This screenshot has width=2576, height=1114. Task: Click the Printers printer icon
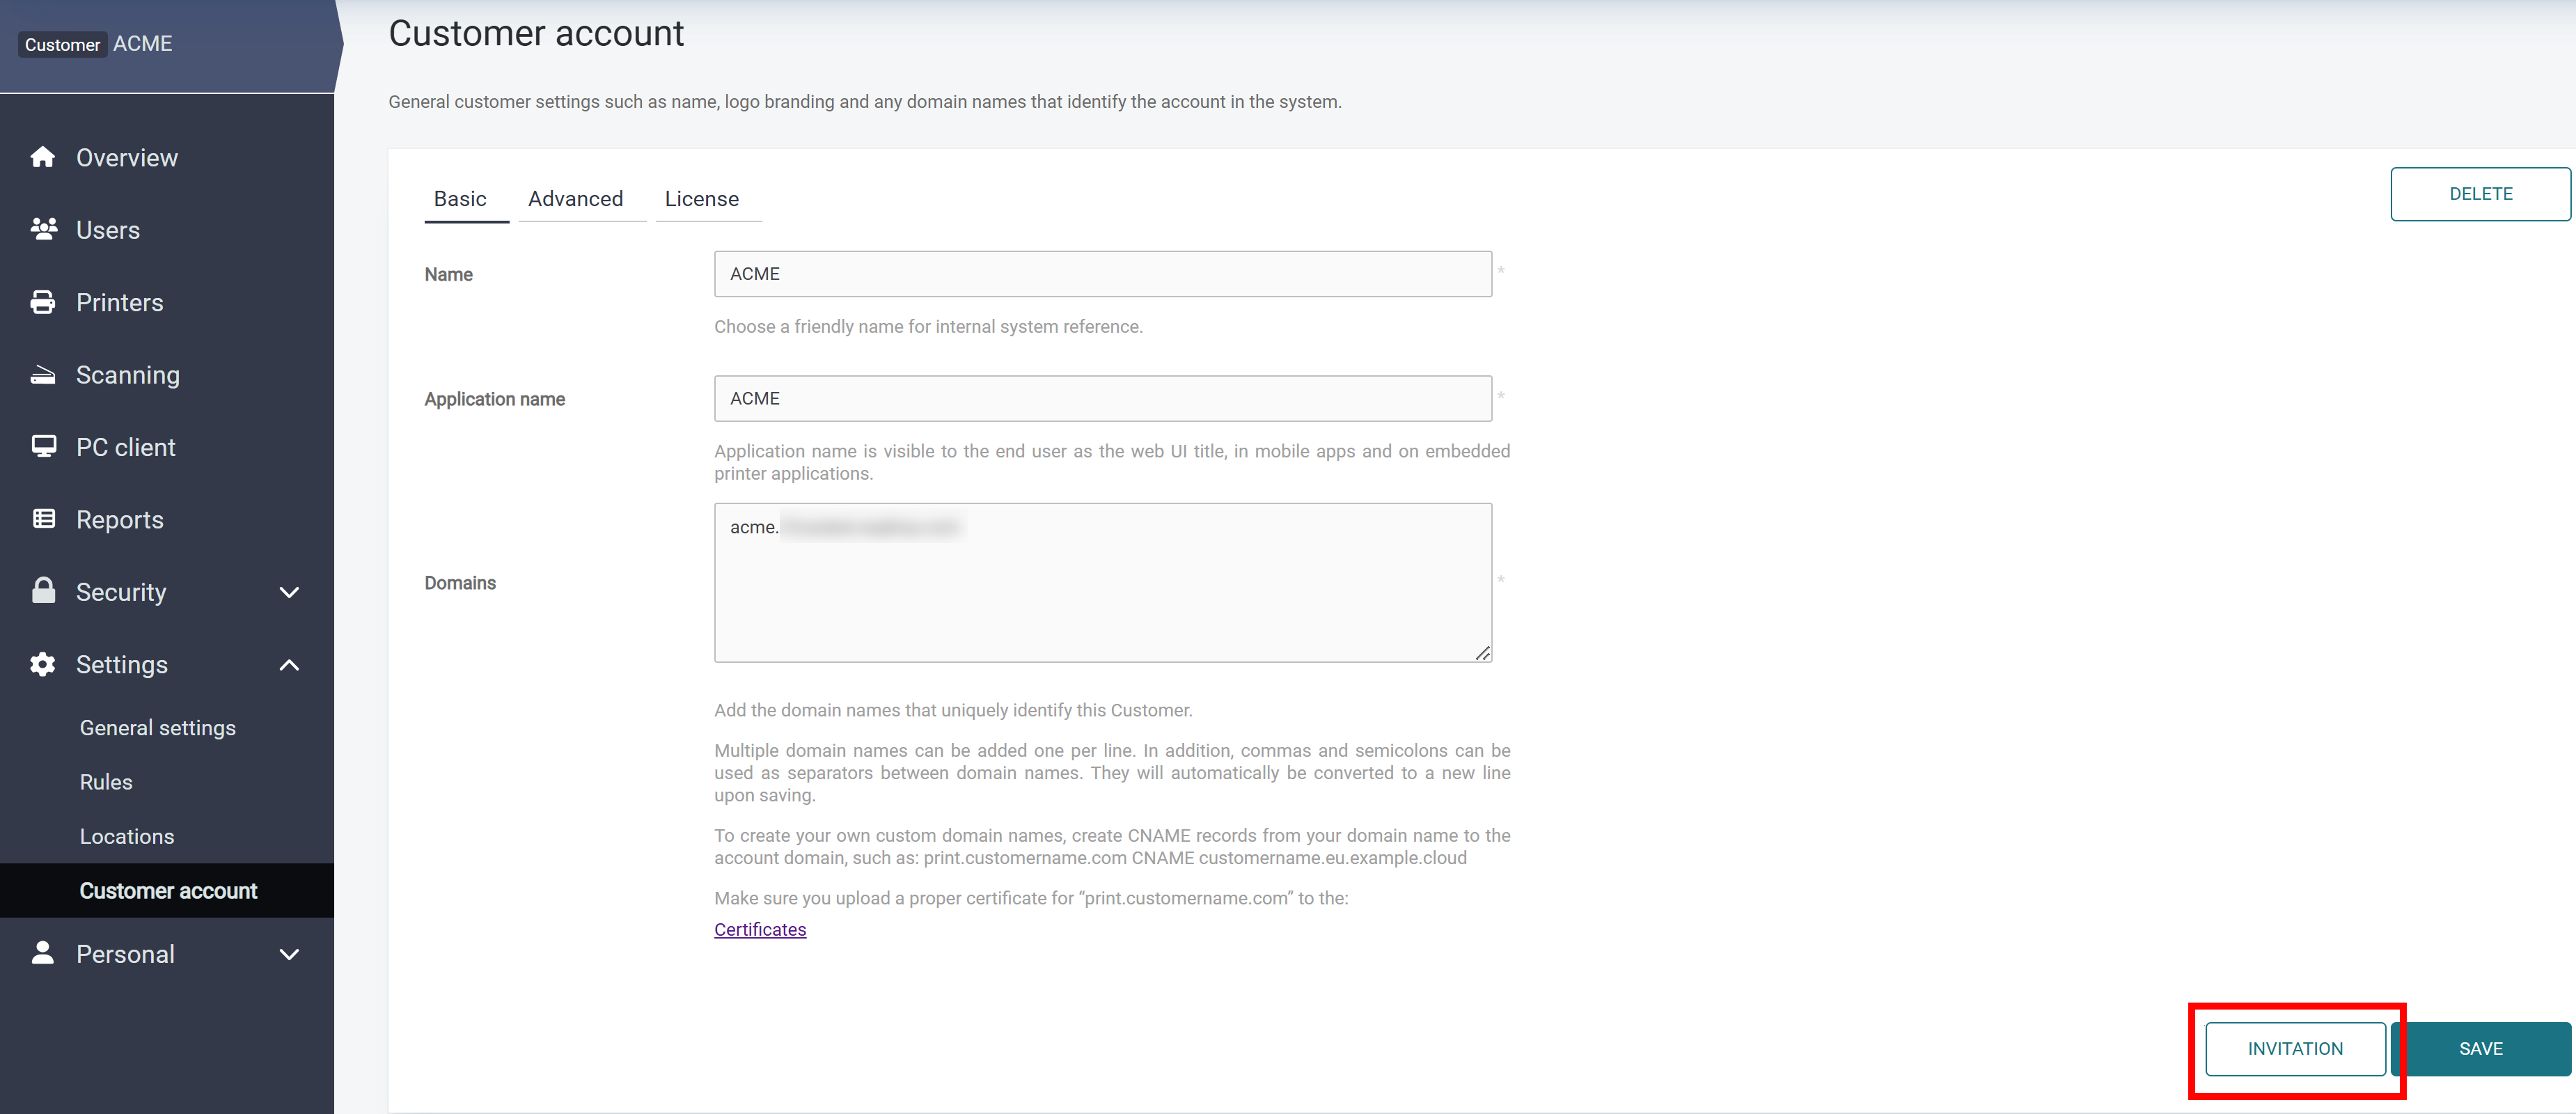[x=43, y=302]
